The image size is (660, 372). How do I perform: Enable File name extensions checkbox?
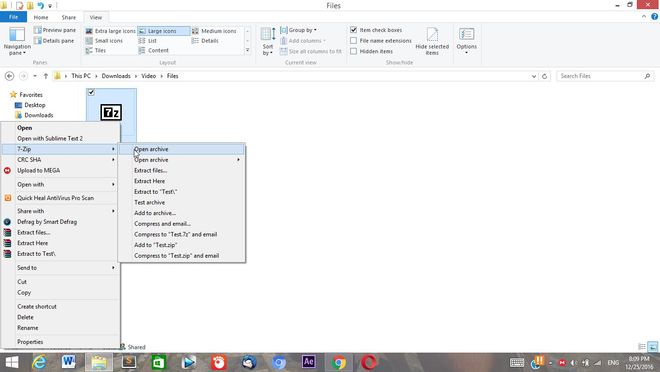pyautogui.click(x=354, y=41)
